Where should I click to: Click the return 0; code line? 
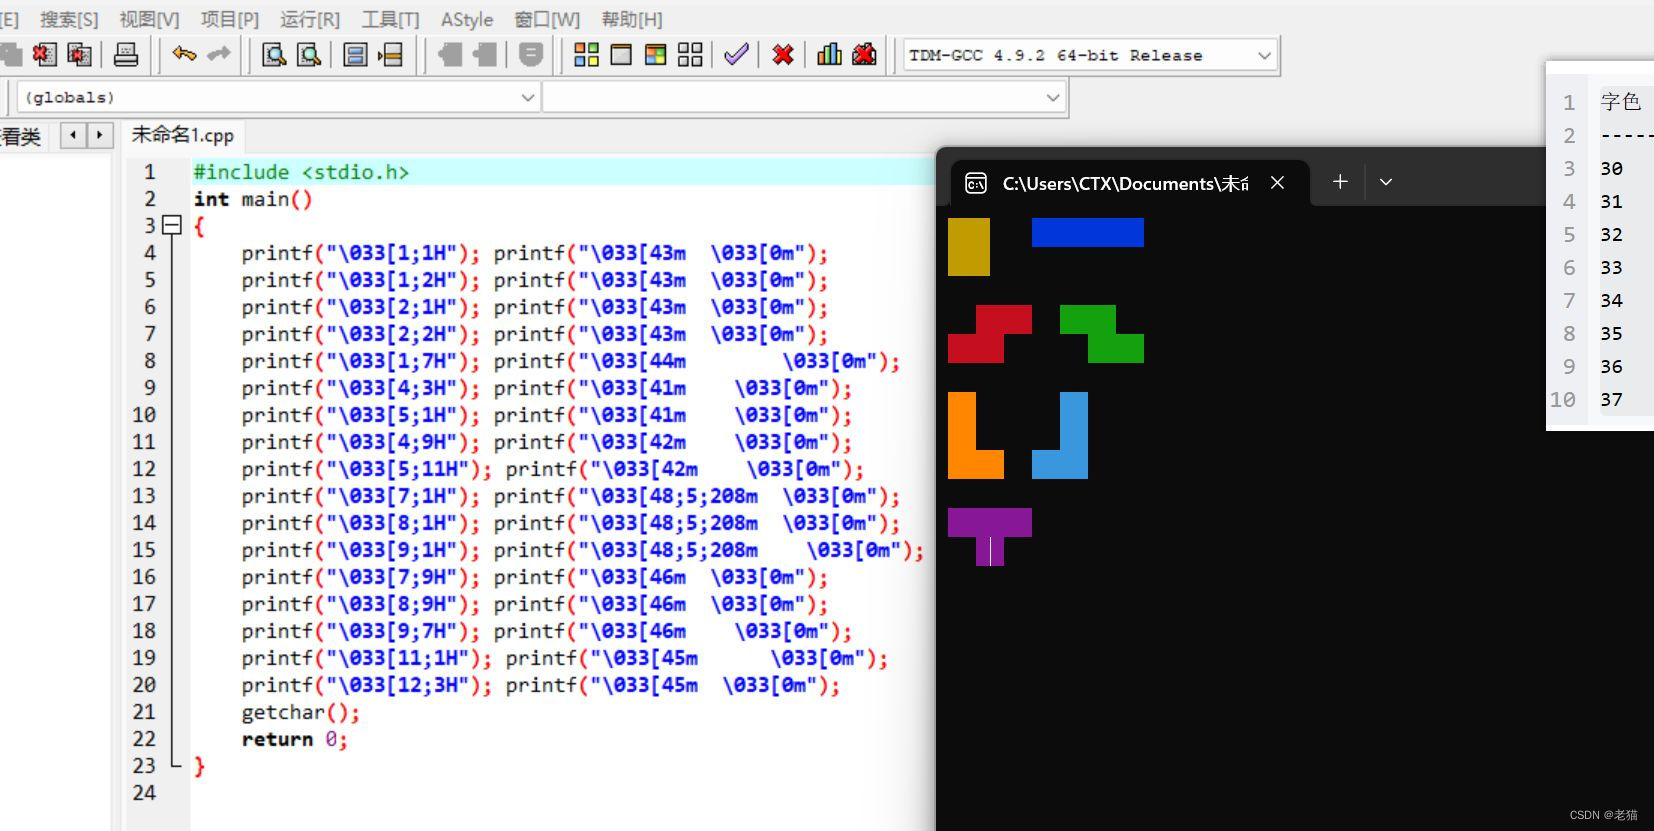(x=294, y=739)
